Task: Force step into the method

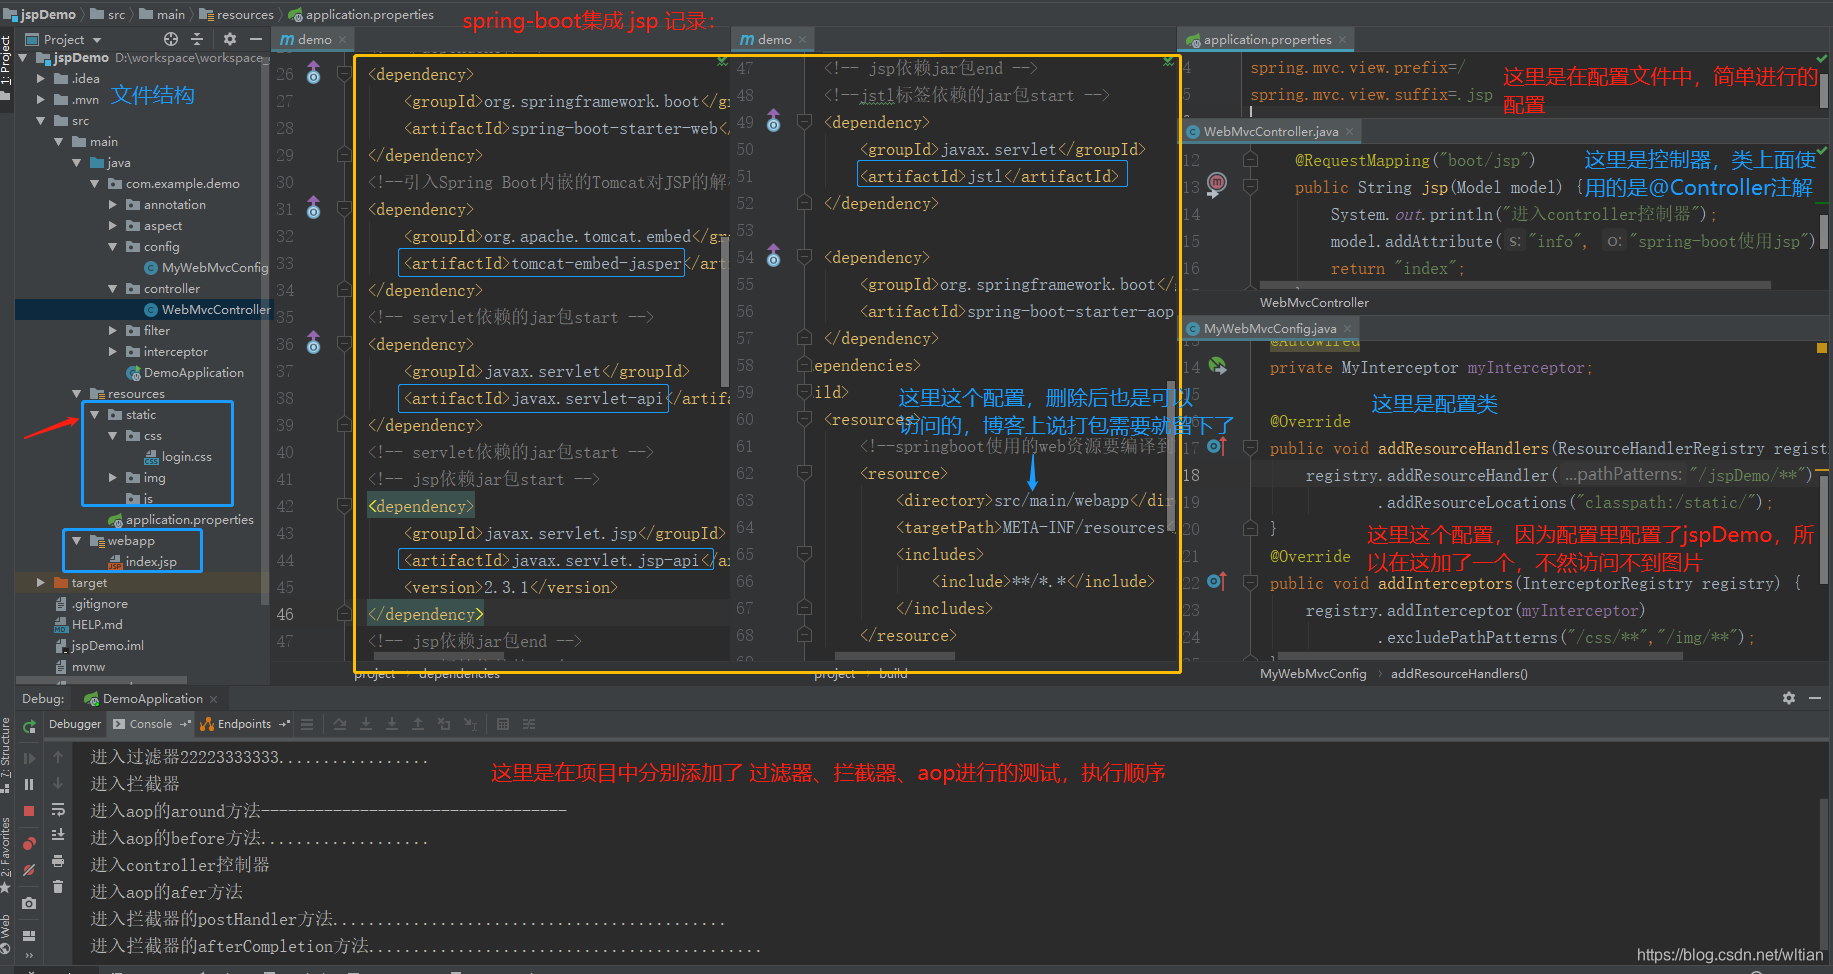Action: click(x=392, y=724)
